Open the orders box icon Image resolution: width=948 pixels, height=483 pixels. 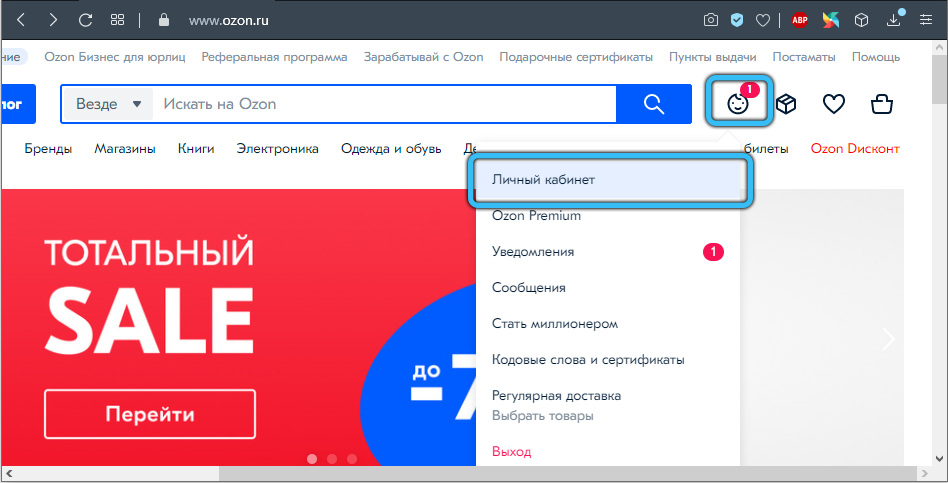coord(786,104)
